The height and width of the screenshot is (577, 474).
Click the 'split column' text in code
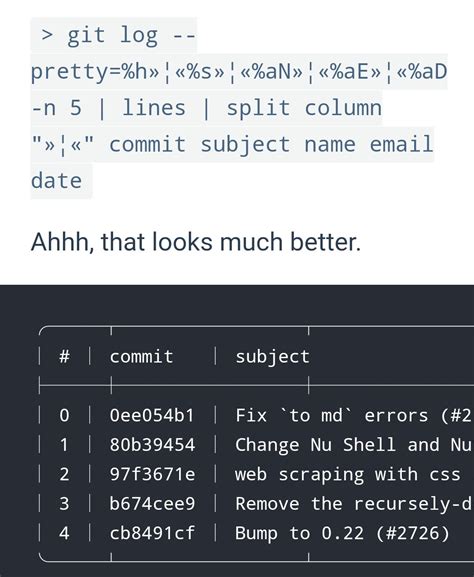pos(304,108)
